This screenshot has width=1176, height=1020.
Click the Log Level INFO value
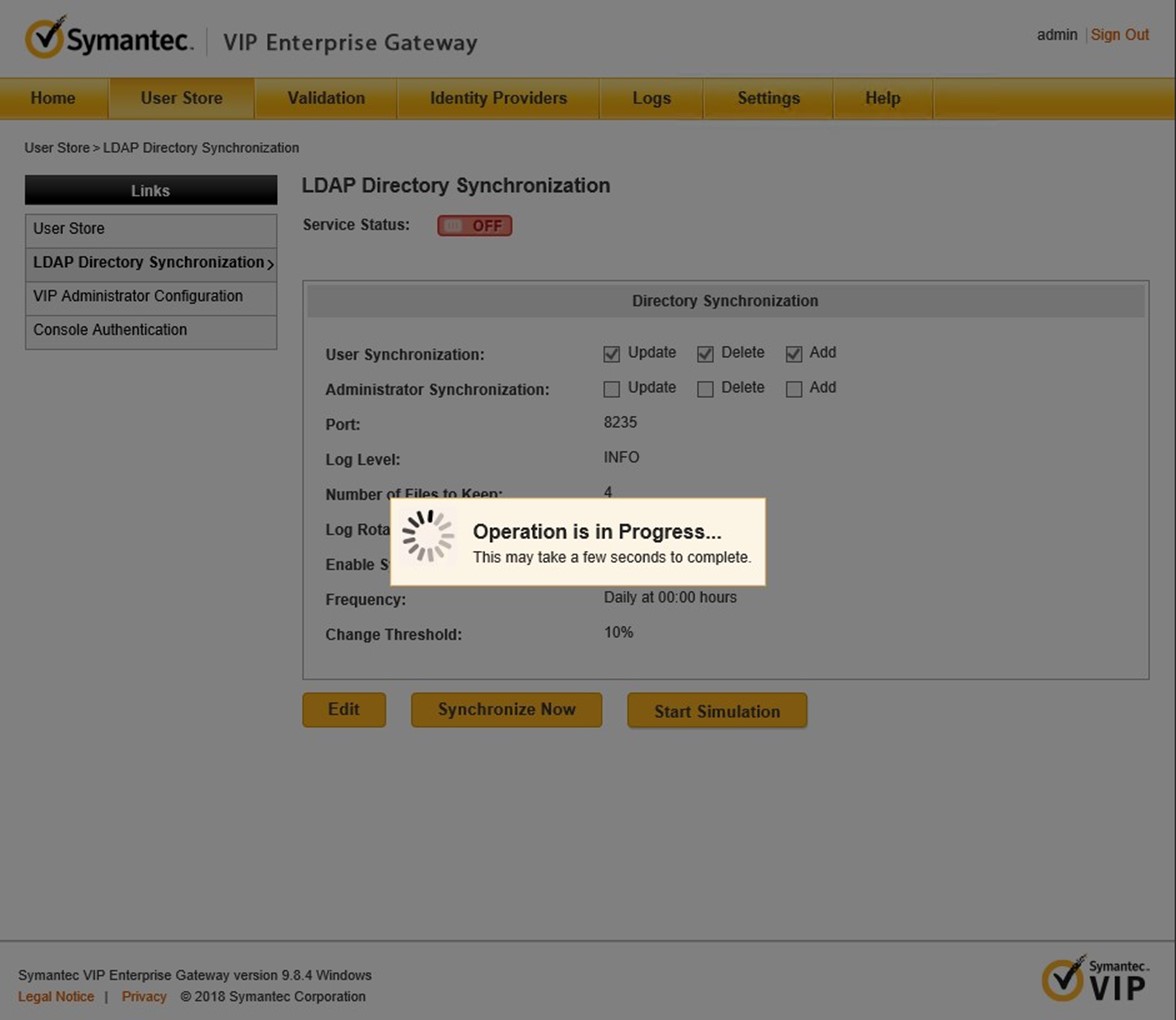pos(622,458)
